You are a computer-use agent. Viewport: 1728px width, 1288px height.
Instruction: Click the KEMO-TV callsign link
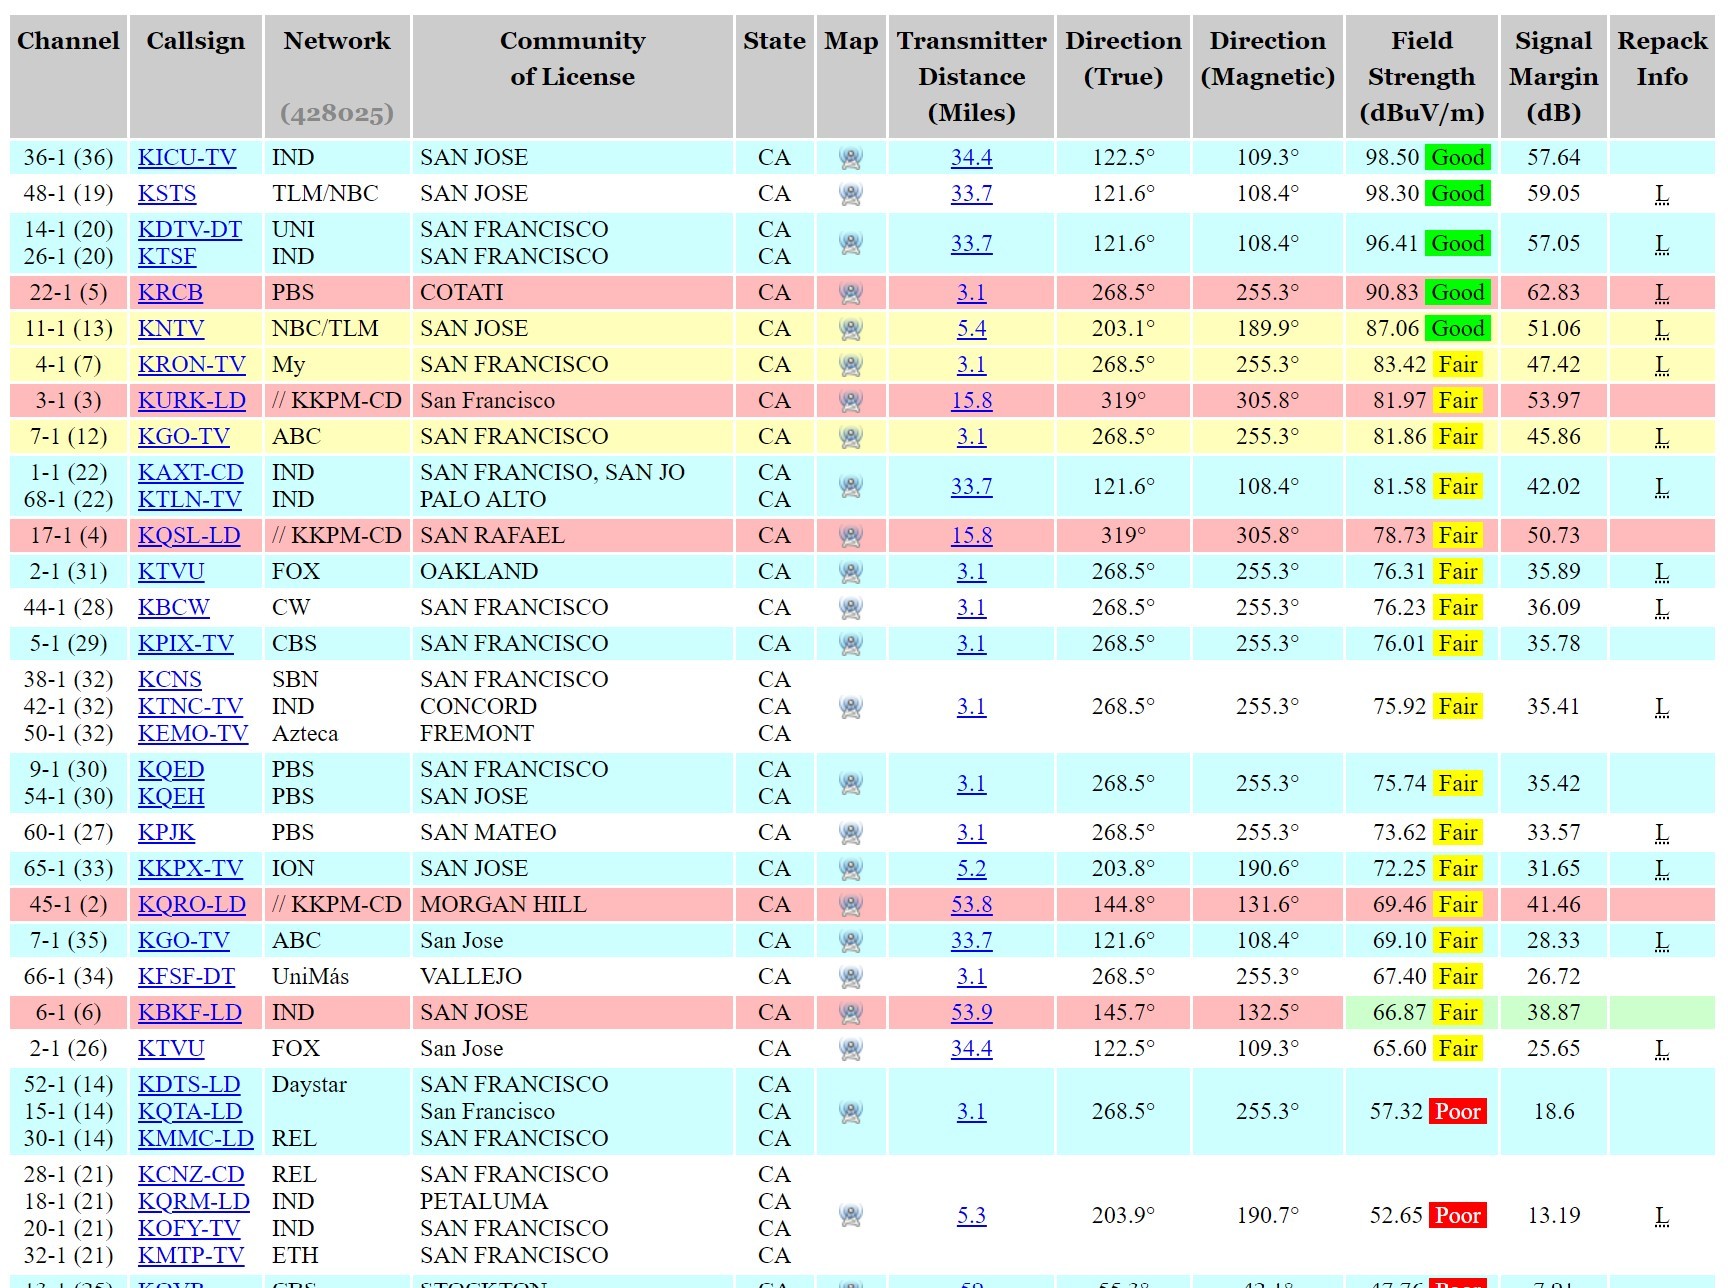[193, 734]
